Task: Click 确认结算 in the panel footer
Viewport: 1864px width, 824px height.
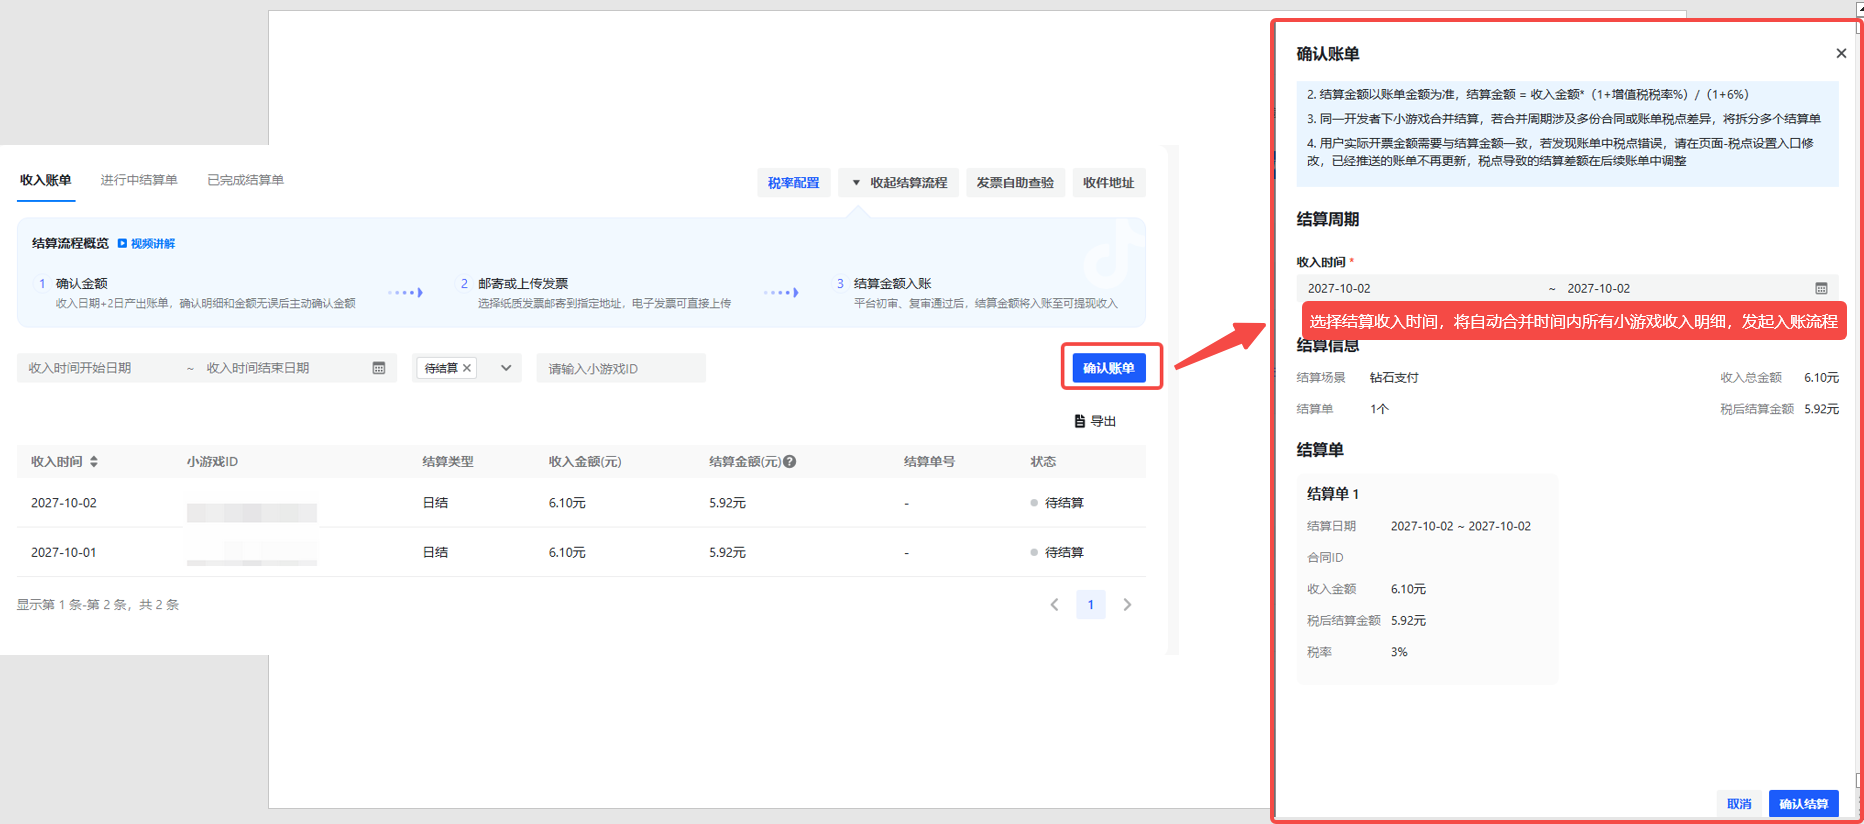Action: tap(1803, 804)
